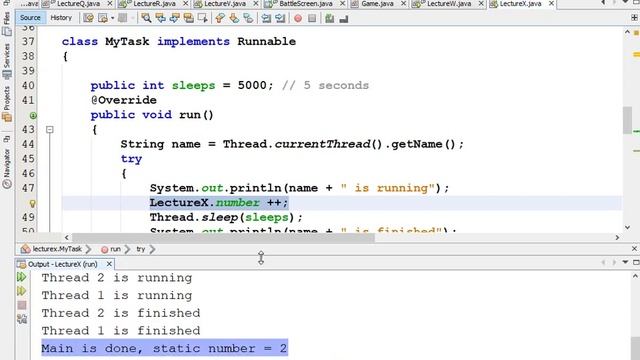Click the greyed Forward navigation toolbar icon
This screenshot has width=640, height=360.
click(122, 18)
